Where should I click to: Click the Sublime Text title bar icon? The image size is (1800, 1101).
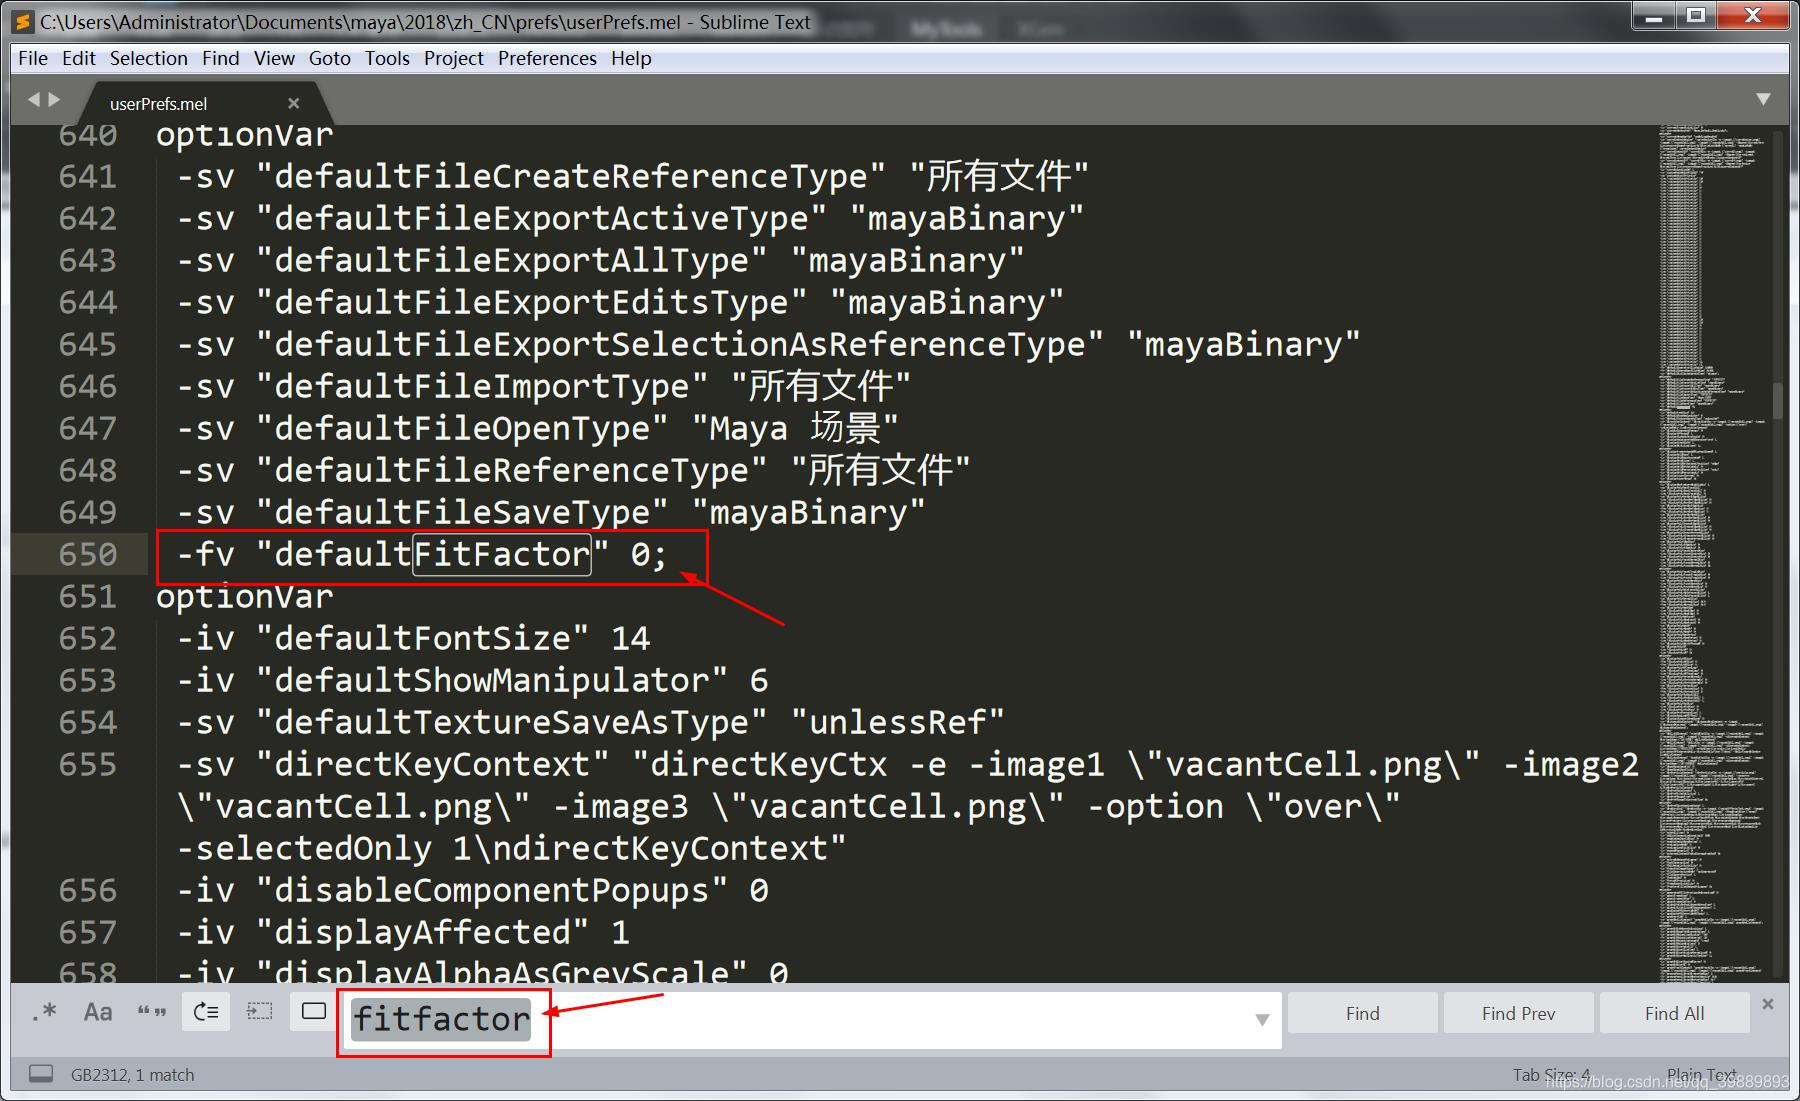pyautogui.click(x=22, y=21)
